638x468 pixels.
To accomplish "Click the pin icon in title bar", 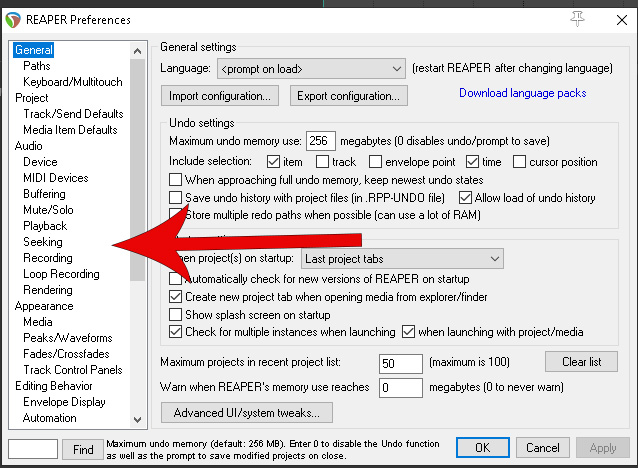I will coord(577,19).
